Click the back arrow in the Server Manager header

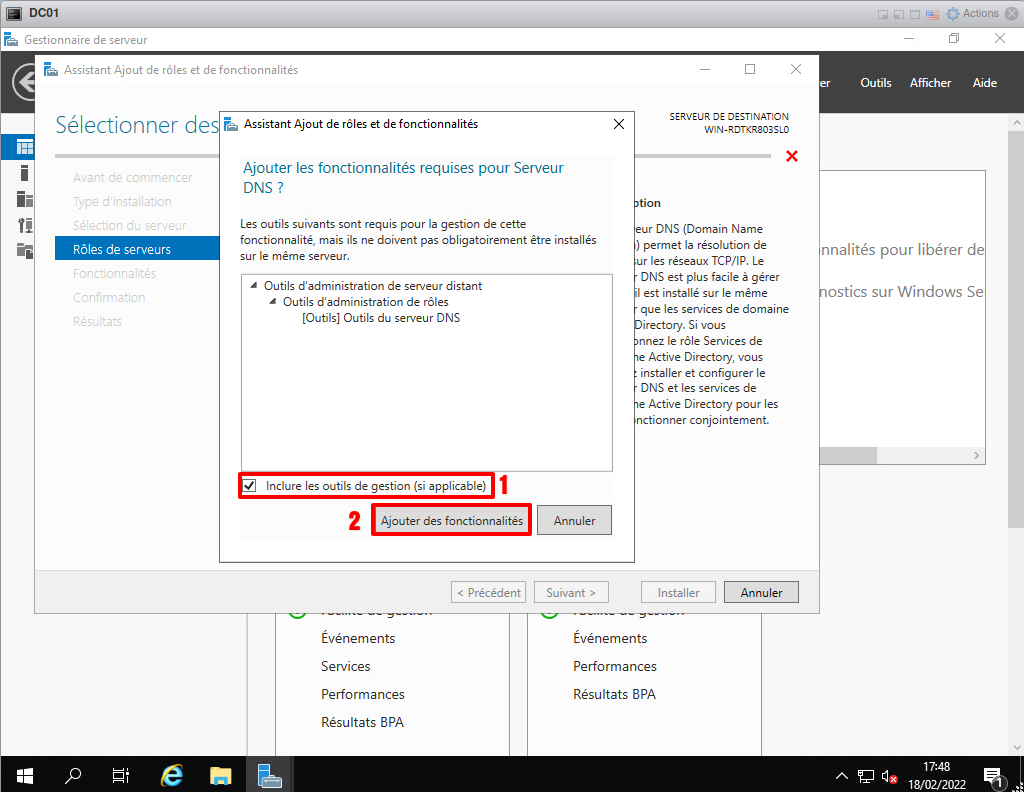click(x=24, y=83)
